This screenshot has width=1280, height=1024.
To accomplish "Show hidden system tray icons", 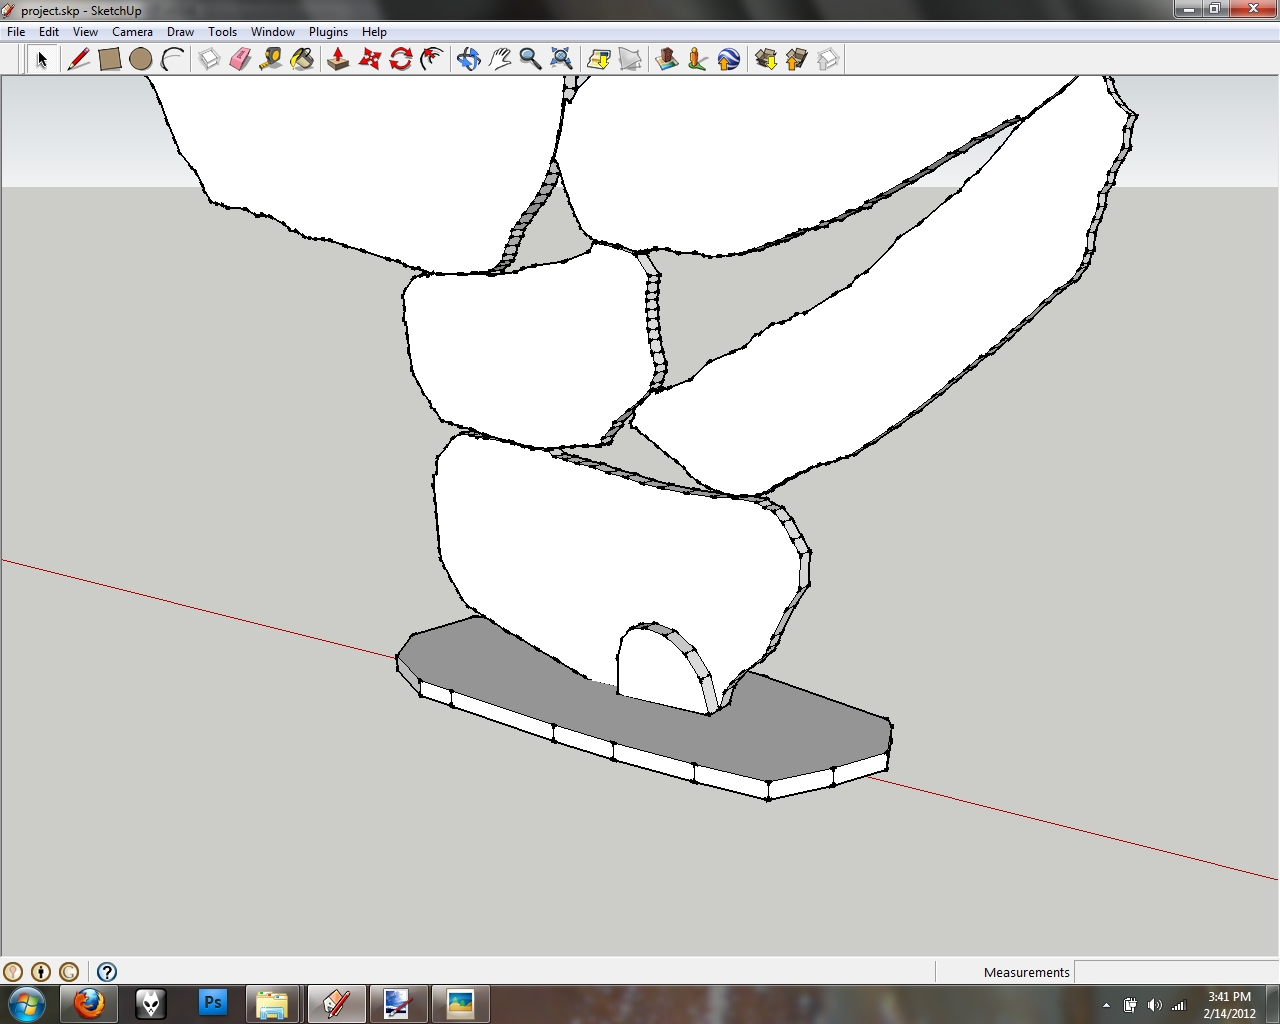I will click(1106, 1005).
